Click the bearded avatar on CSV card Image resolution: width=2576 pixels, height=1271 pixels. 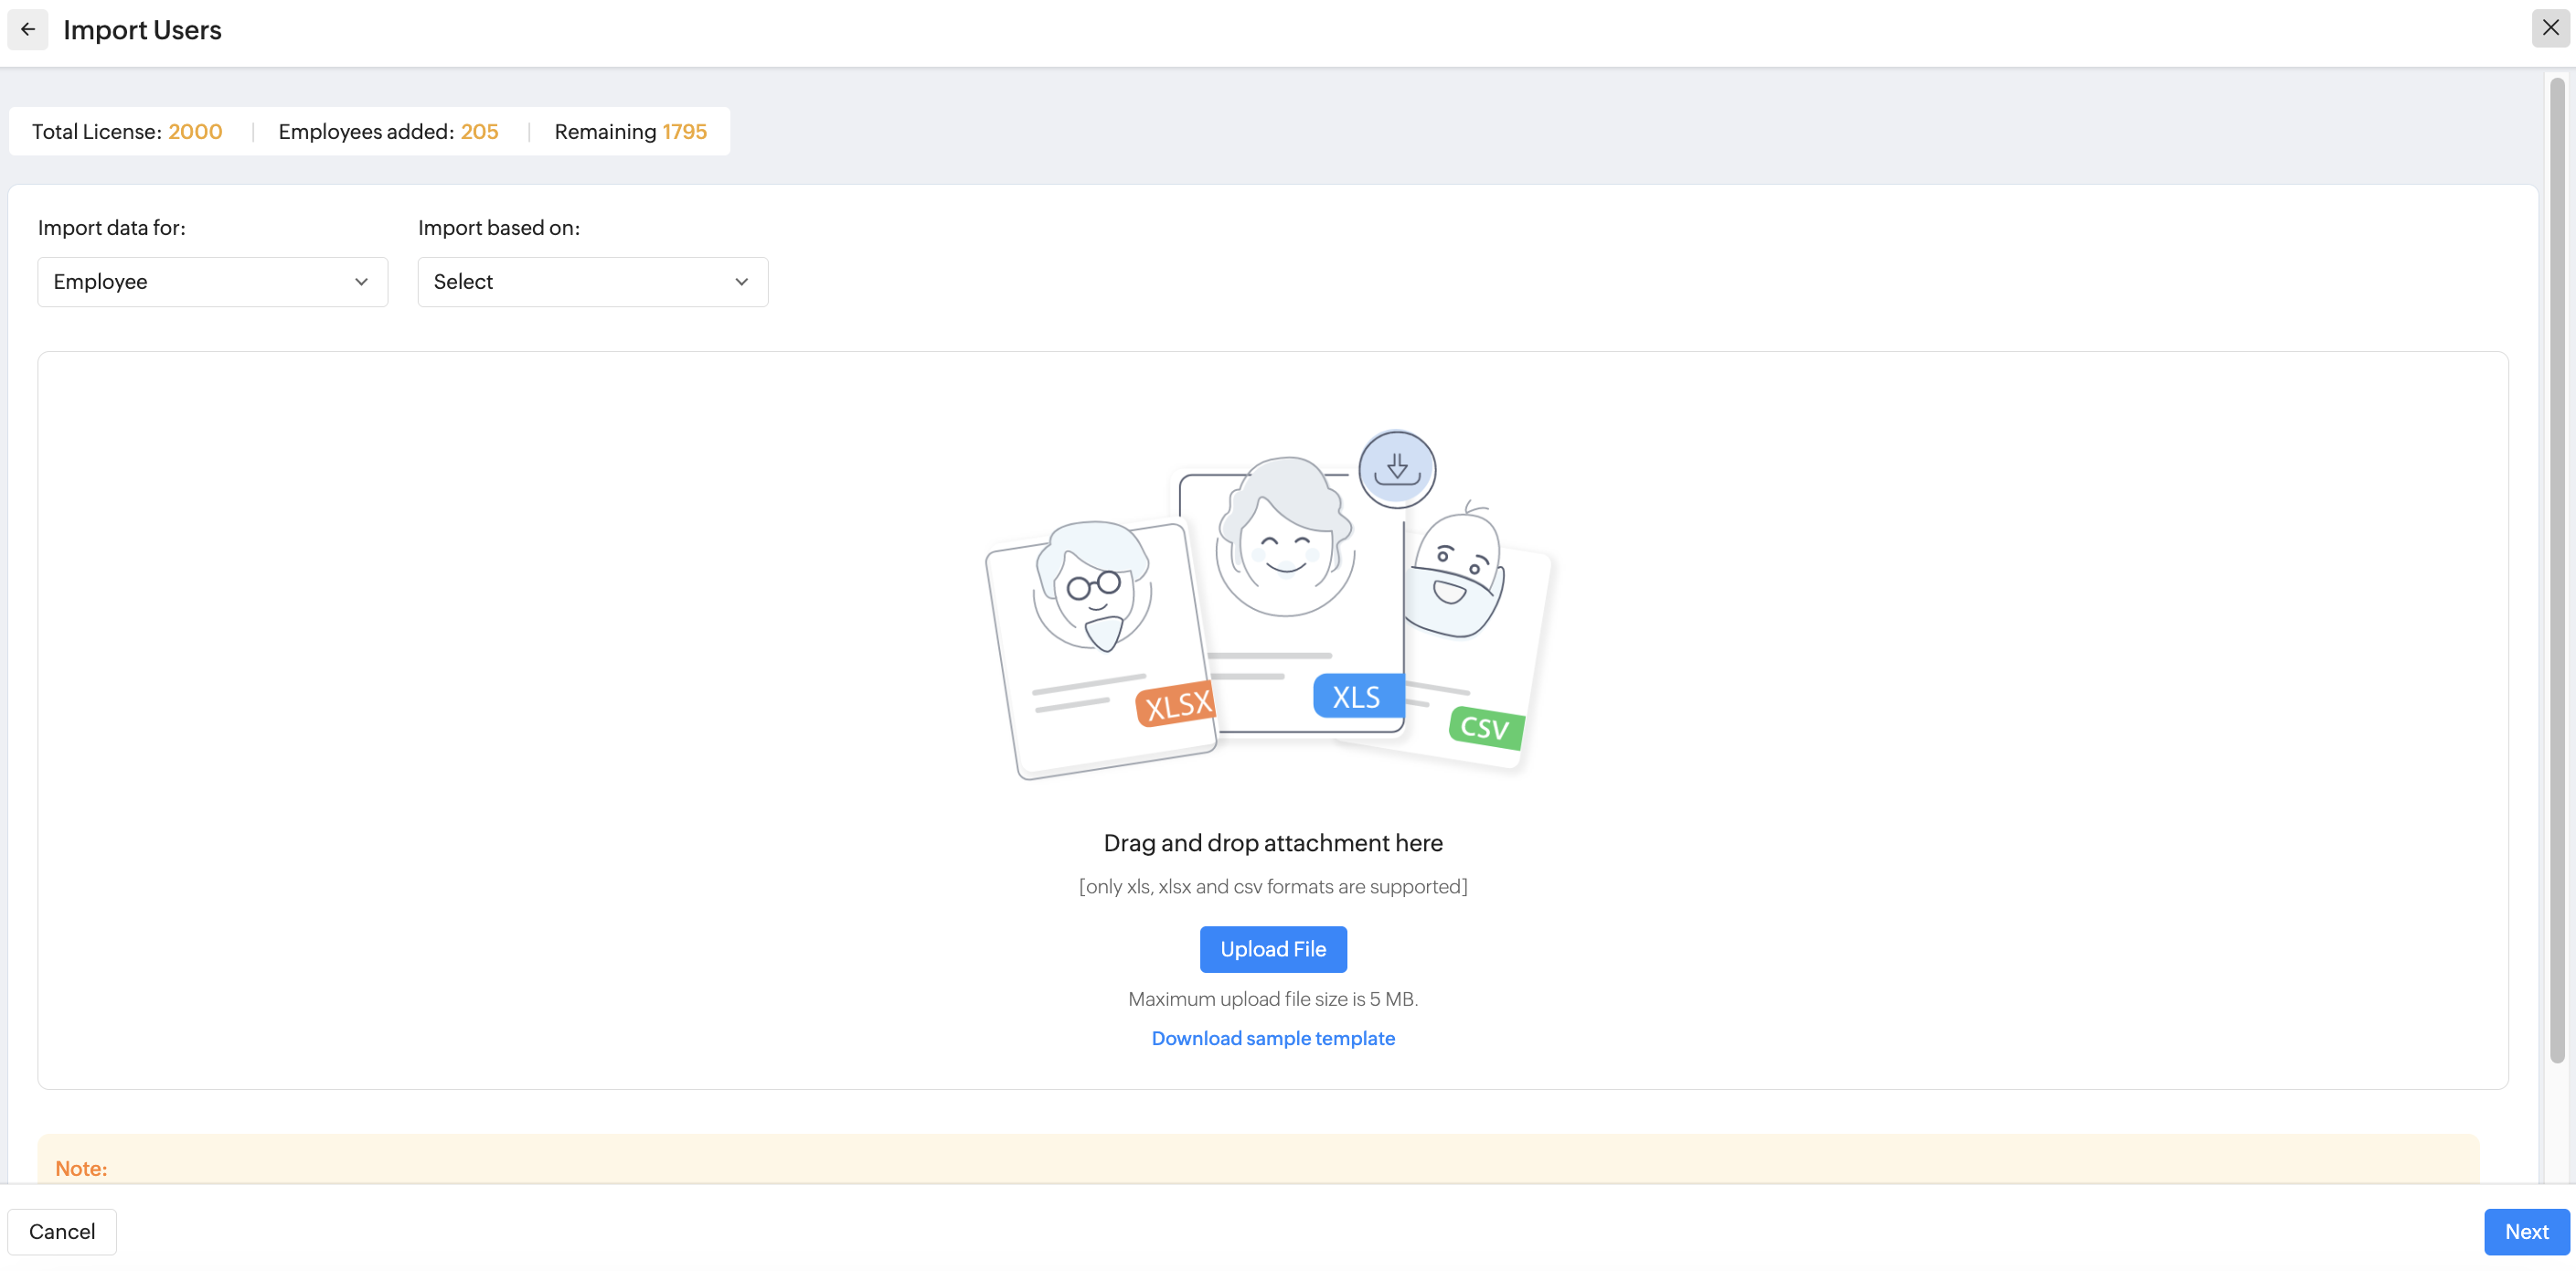click(1455, 578)
